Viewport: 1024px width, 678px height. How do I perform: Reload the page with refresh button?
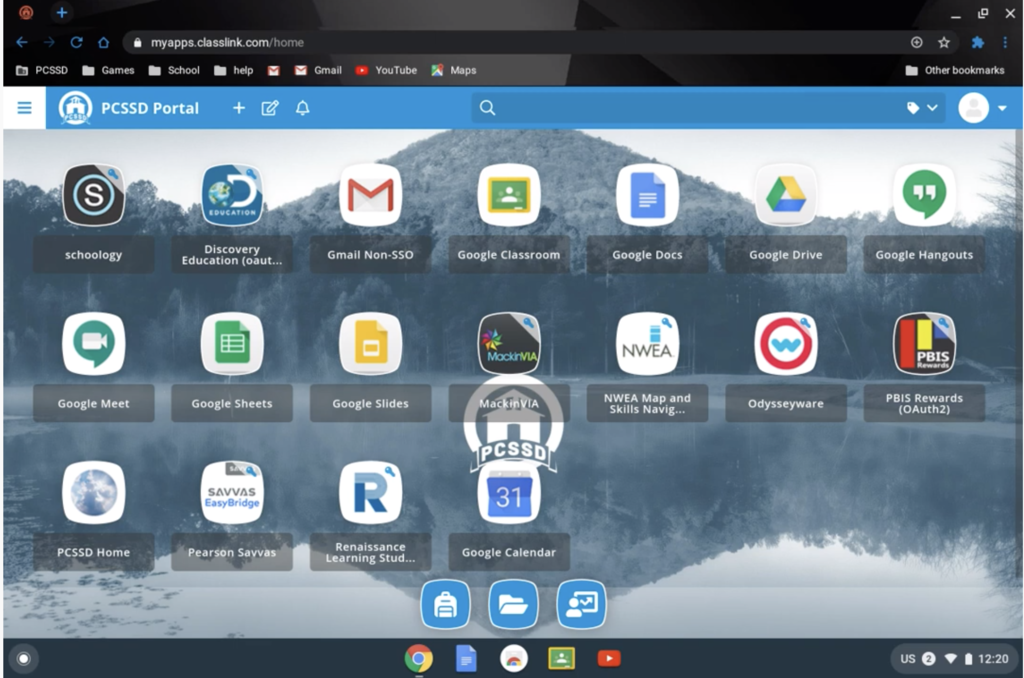76,42
